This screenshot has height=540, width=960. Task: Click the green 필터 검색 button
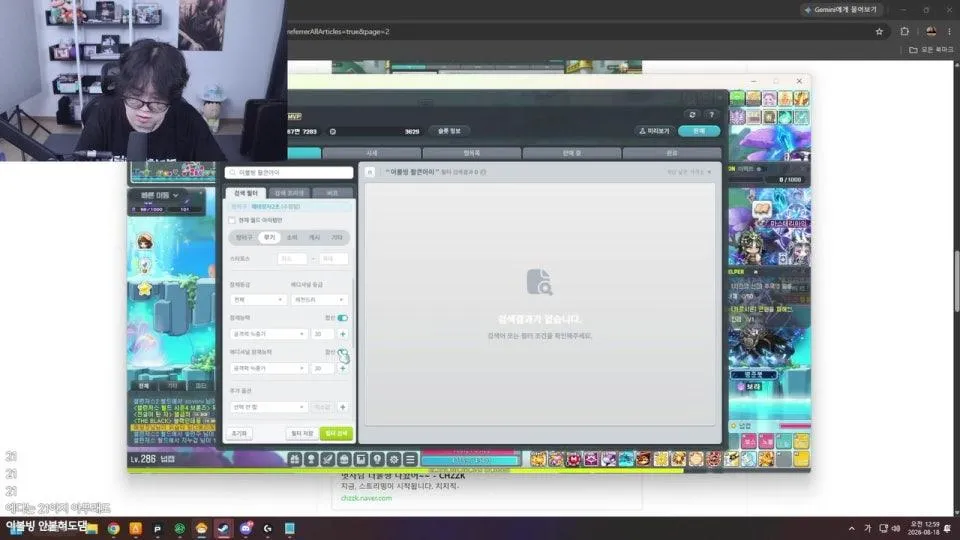336,433
